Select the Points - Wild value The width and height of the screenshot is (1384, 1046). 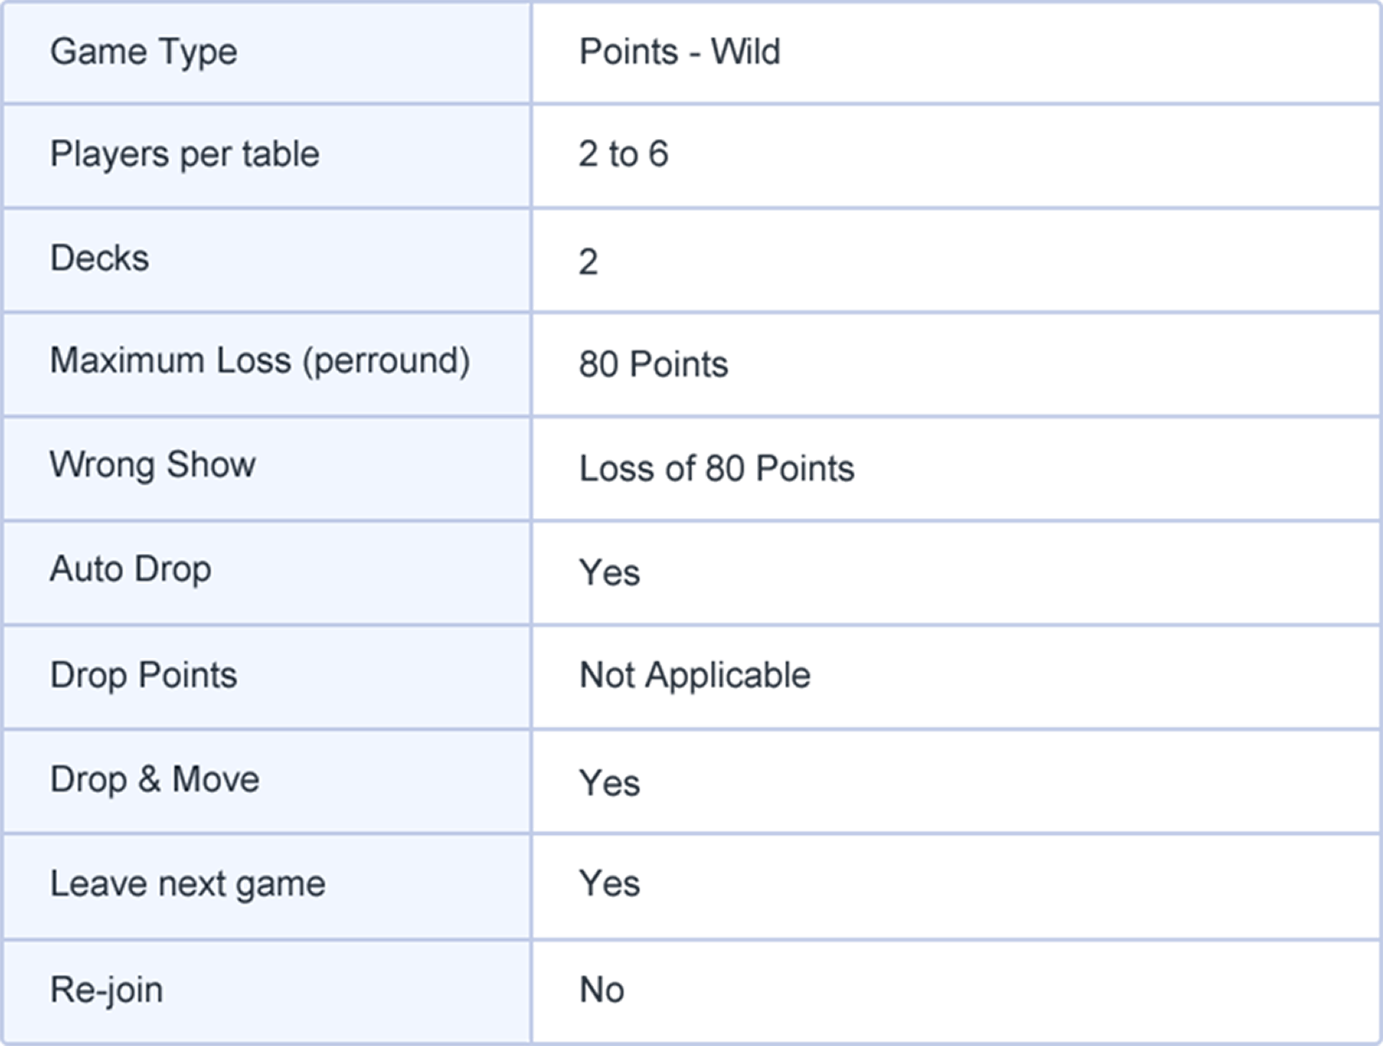680,52
